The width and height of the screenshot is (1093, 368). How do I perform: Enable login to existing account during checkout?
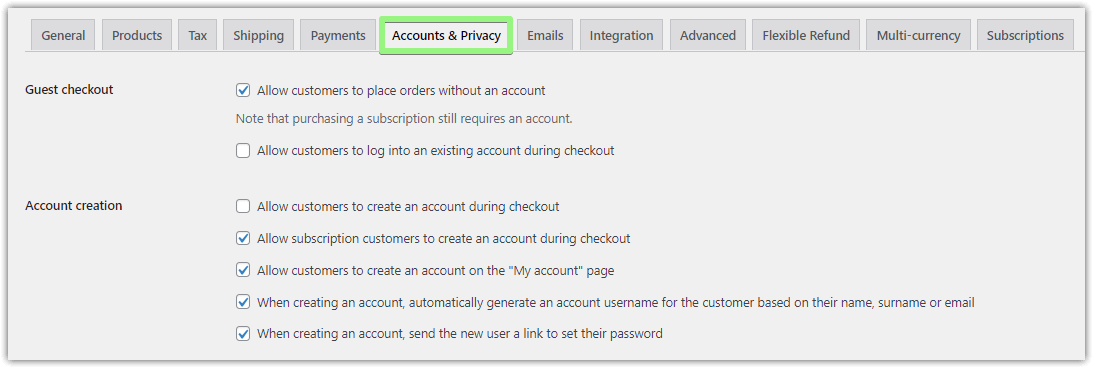243,151
